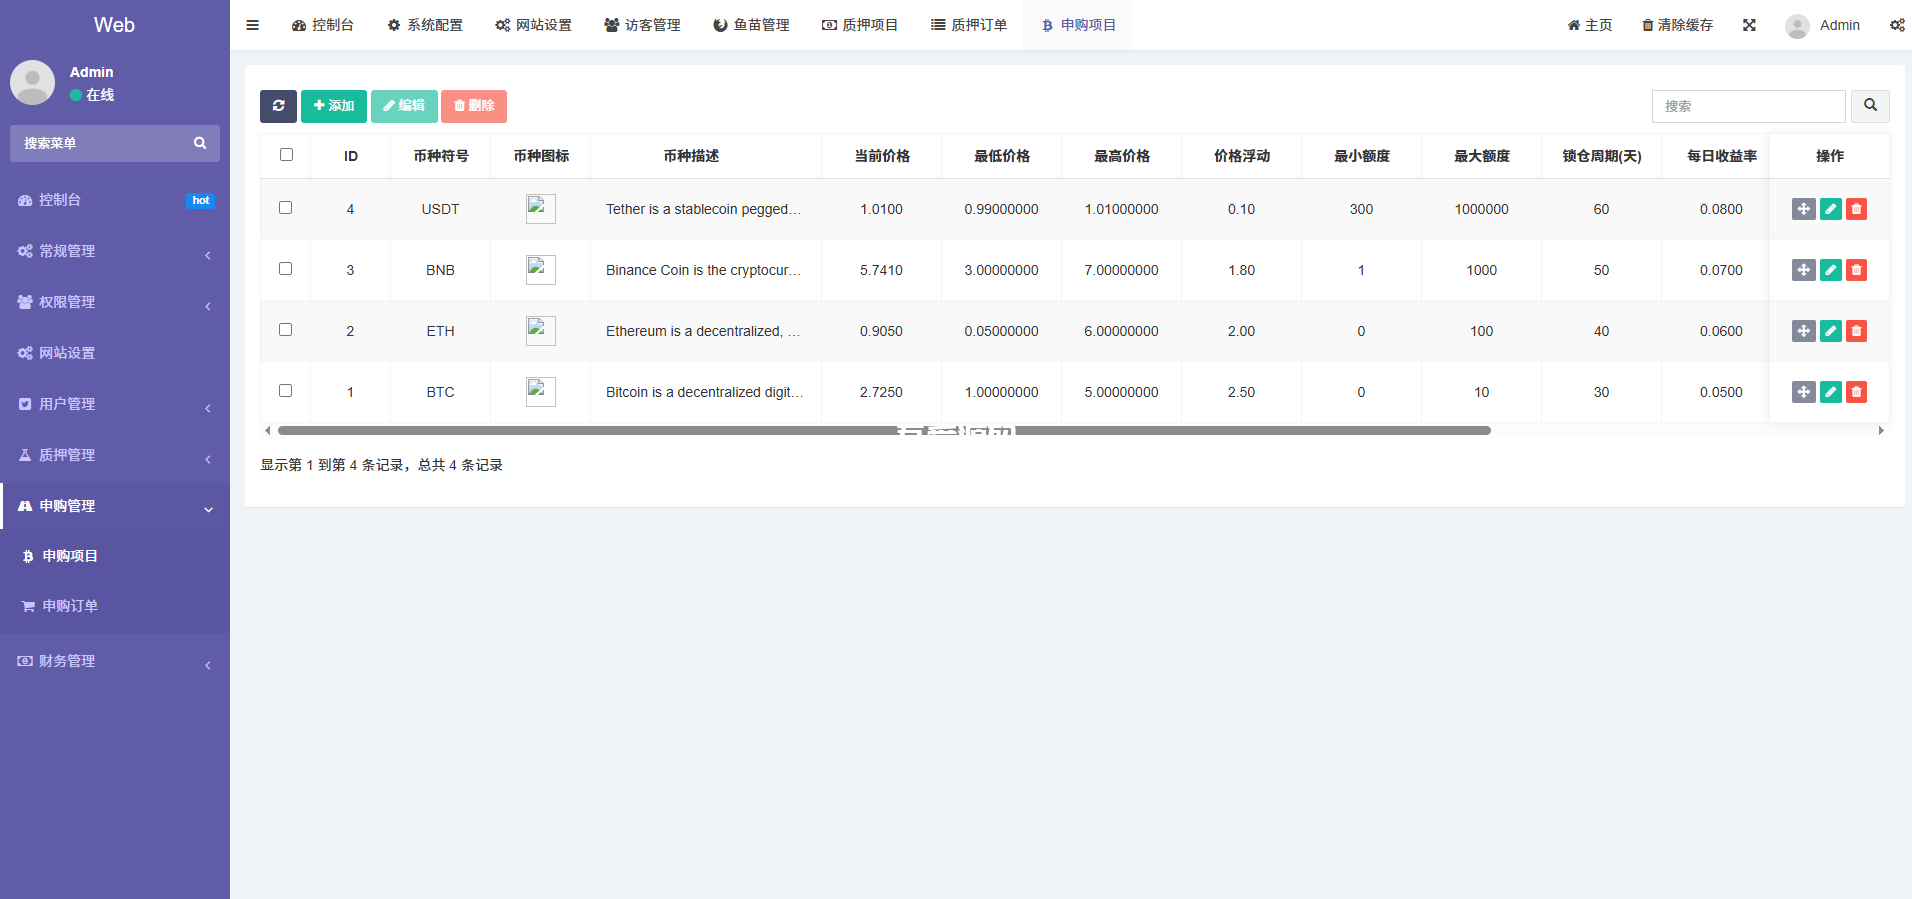Screen dimensions: 1912x899
Task: Click the green edit pencil icon for USDT
Action: (x=1830, y=209)
